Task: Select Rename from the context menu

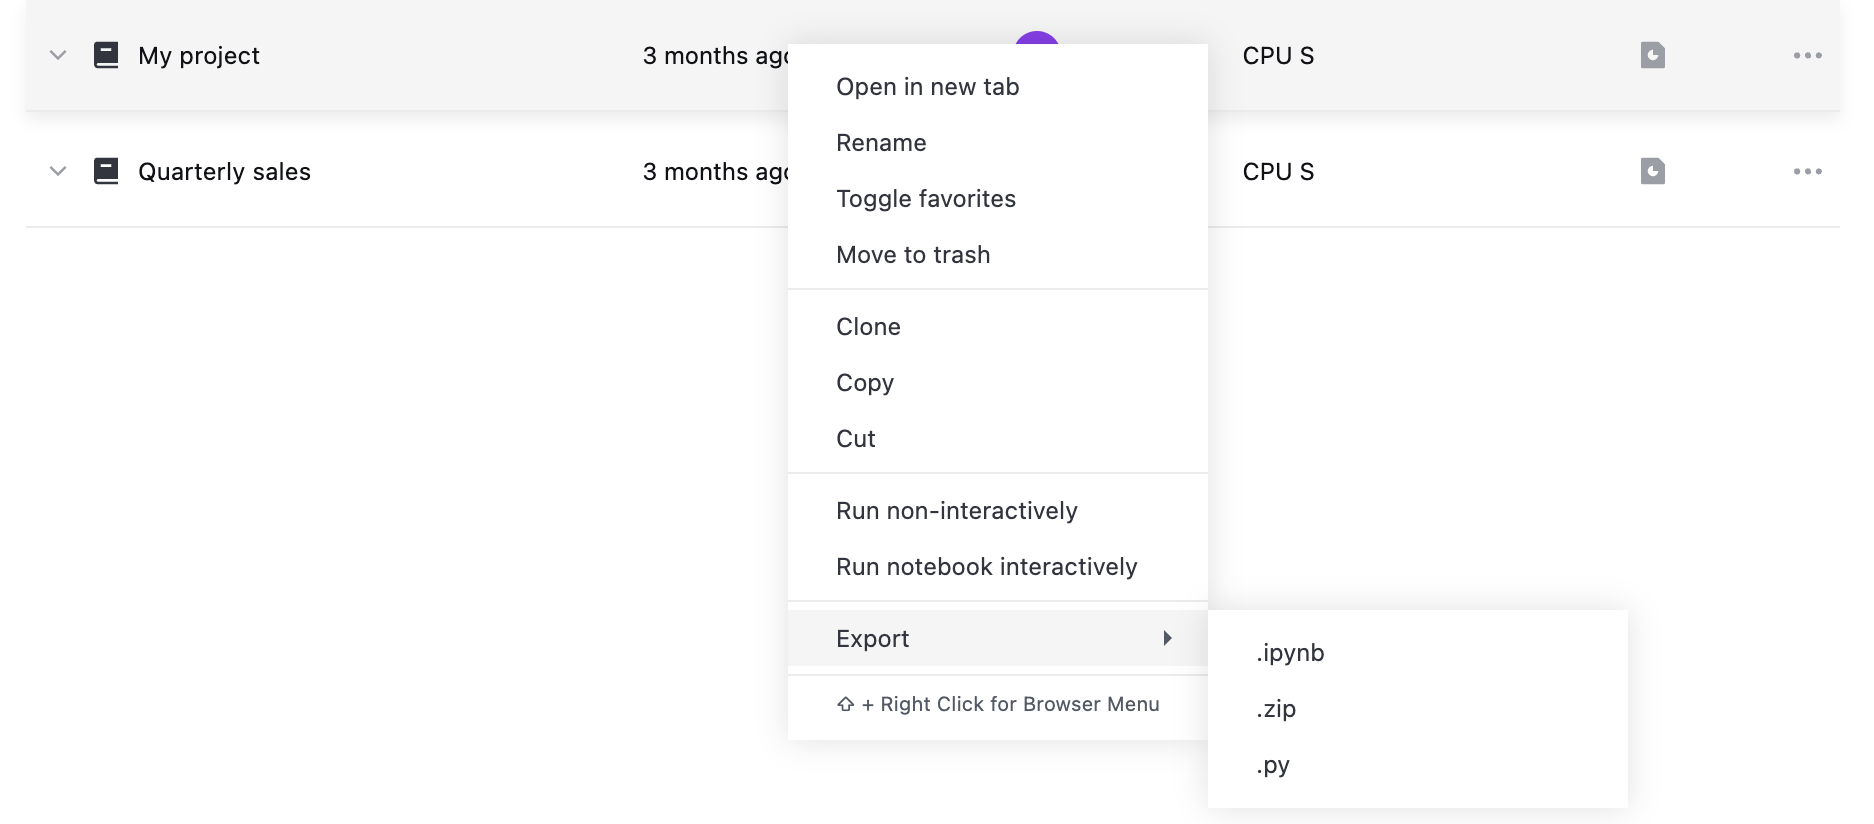Action: click(881, 143)
